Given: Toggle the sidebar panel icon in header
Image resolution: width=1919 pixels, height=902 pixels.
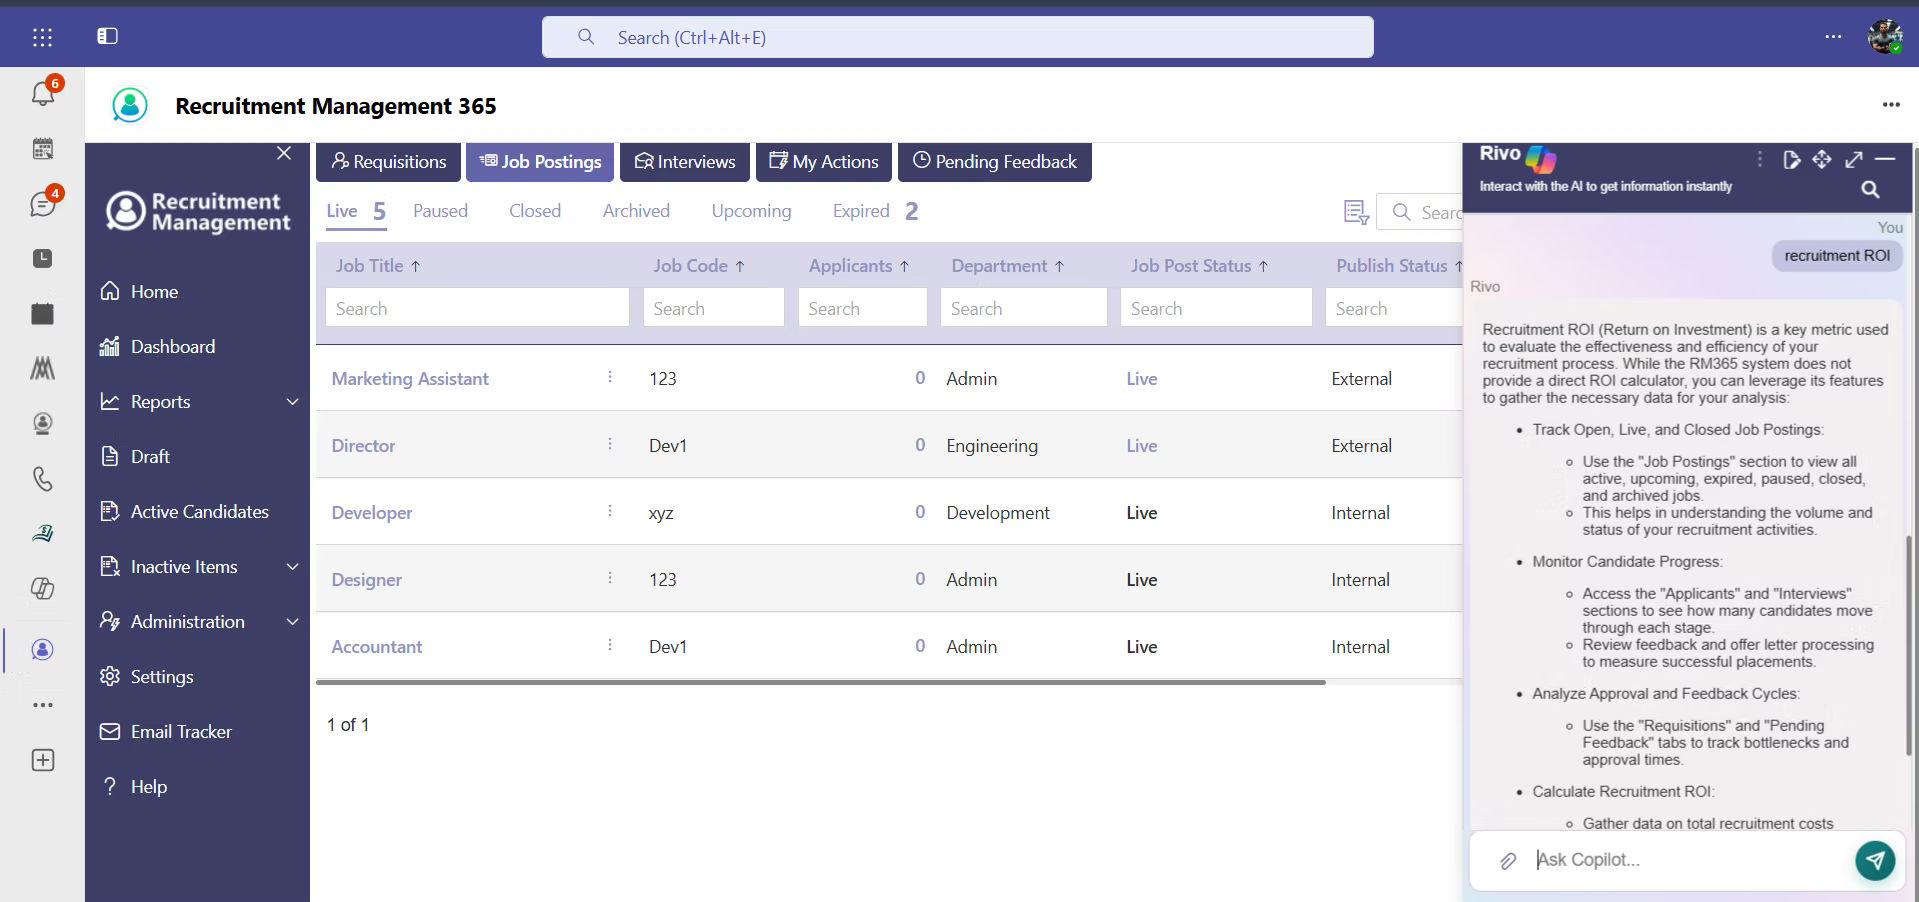Looking at the screenshot, I should [107, 36].
